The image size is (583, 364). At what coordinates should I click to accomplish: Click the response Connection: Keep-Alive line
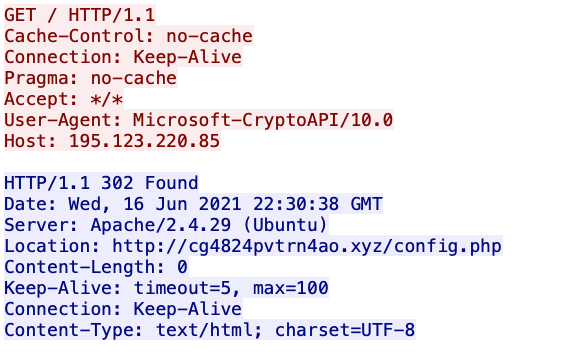click(x=123, y=309)
